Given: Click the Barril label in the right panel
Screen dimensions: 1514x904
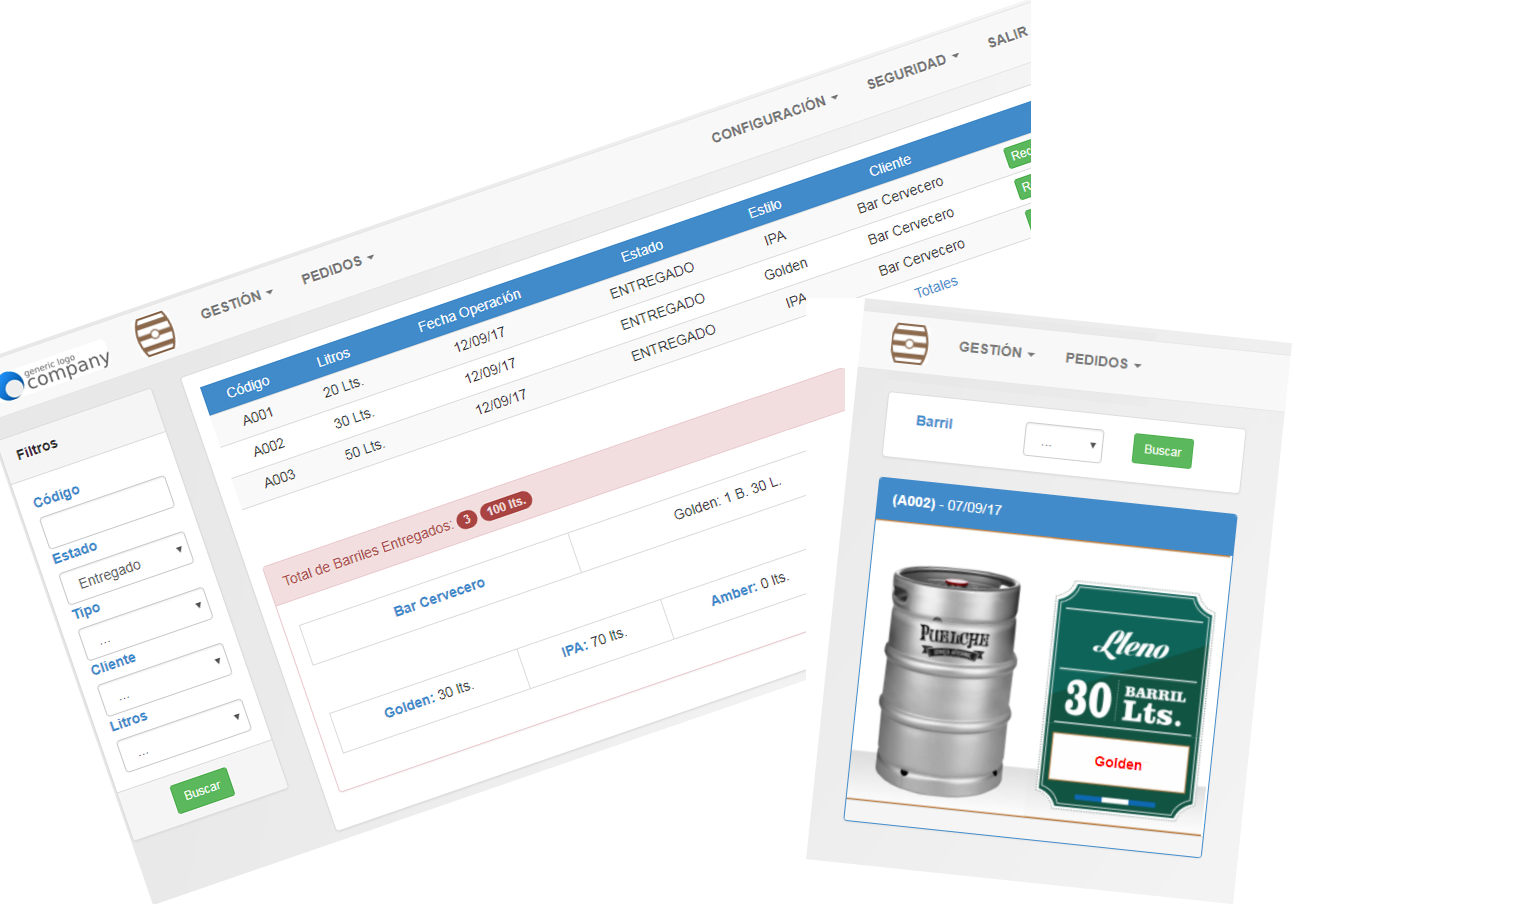Looking at the screenshot, I should tap(934, 422).
